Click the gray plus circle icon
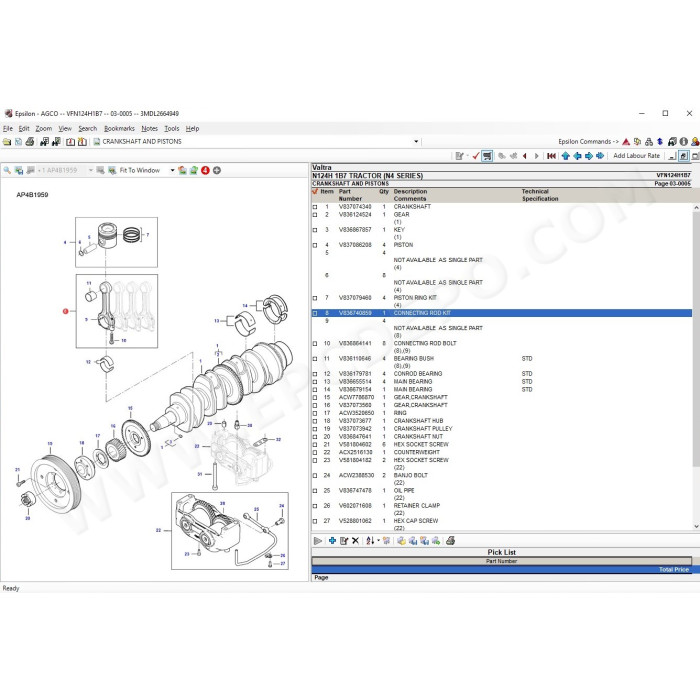The image size is (700, 700). click(217, 170)
